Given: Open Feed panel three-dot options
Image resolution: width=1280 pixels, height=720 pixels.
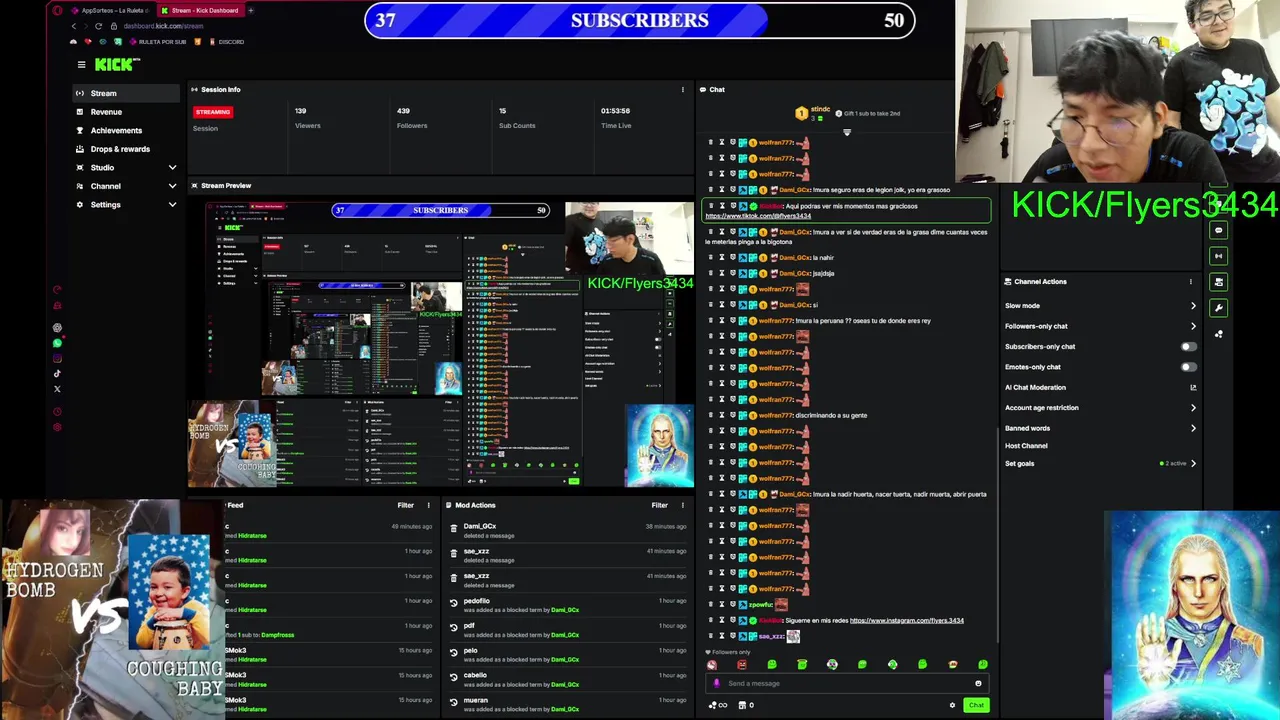Looking at the screenshot, I should (x=429, y=506).
